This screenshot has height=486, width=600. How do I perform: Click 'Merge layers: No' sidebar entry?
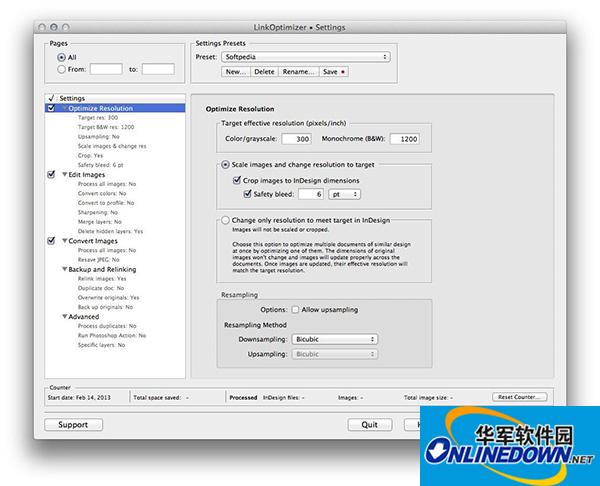pyautogui.click(x=99, y=222)
